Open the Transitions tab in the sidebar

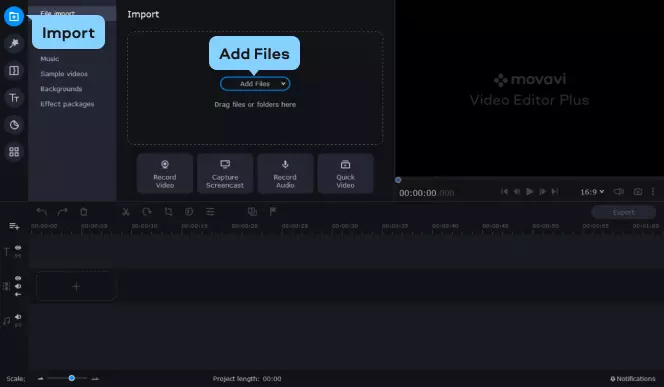[x=14, y=70]
